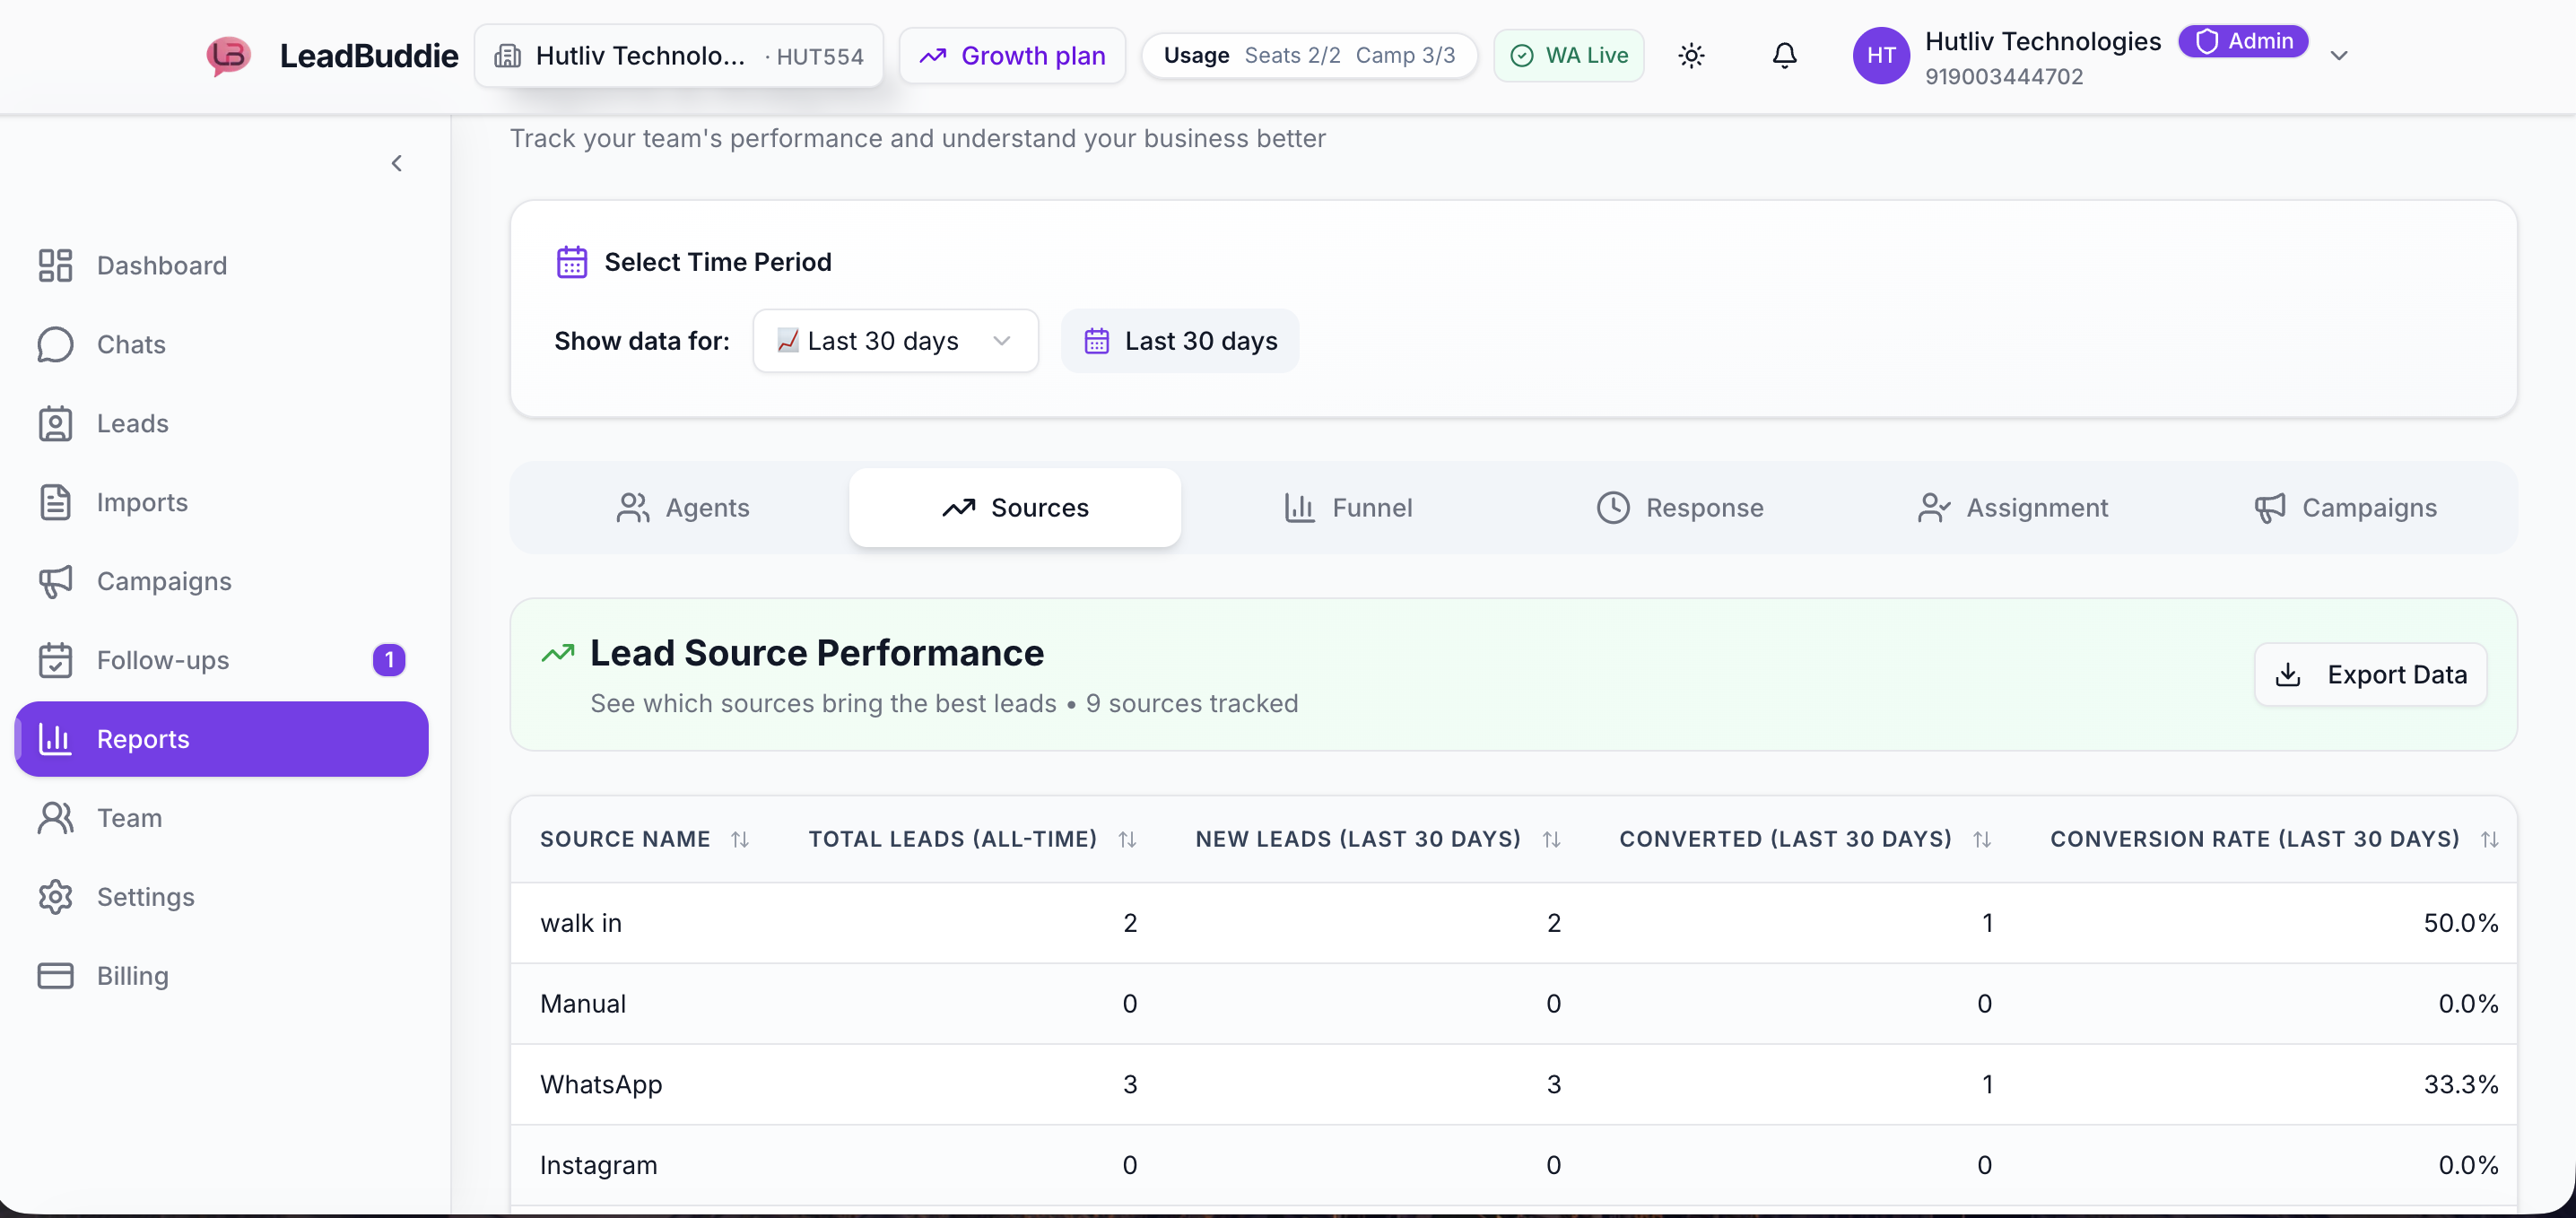Switch to the Funnel tab
Screen dimensions: 2576x1218
(1347, 508)
